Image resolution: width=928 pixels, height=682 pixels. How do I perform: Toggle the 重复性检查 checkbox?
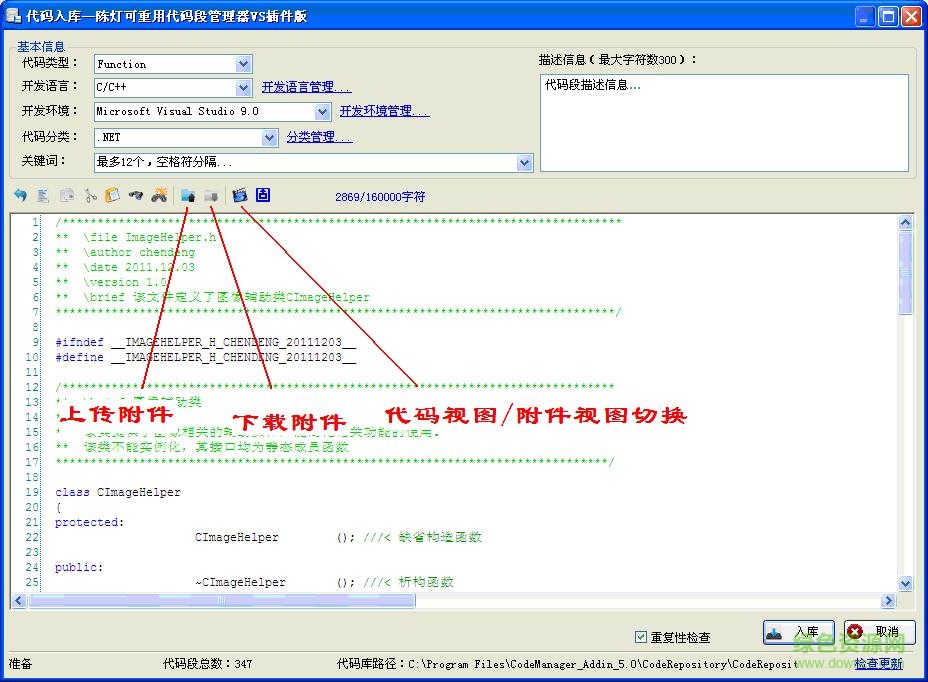pos(641,637)
